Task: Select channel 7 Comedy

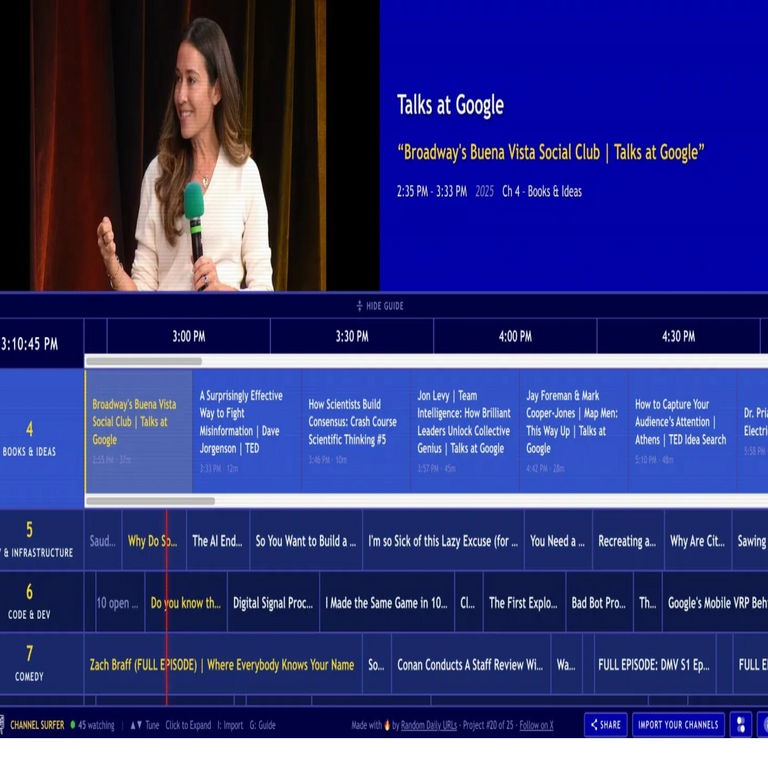Action: [42, 664]
